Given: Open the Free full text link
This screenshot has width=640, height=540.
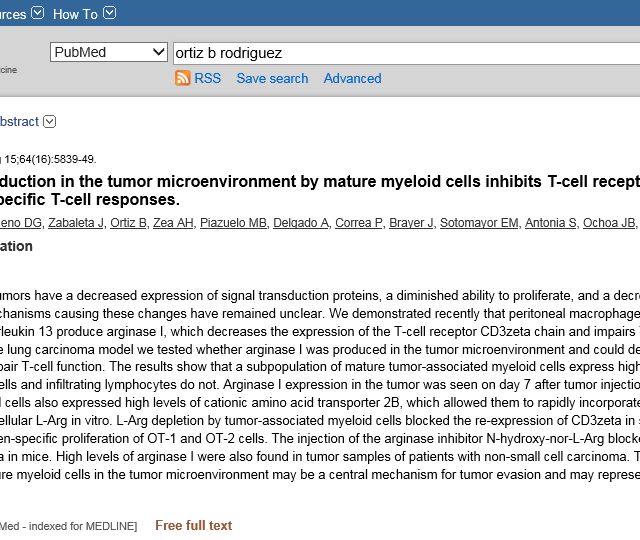Looking at the screenshot, I should coord(193,525).
